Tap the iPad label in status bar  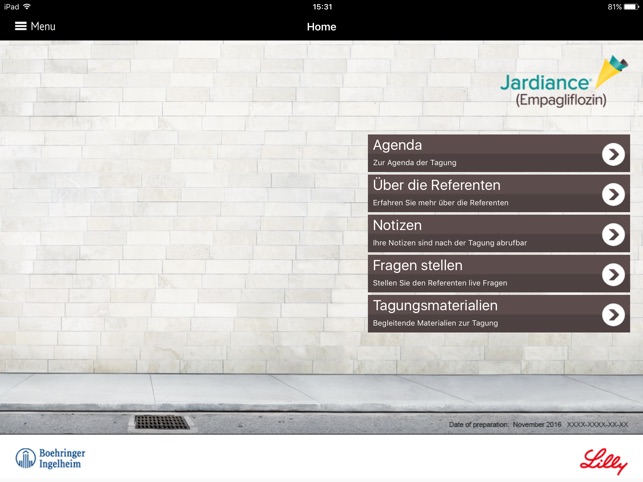[x=11, y=7]
